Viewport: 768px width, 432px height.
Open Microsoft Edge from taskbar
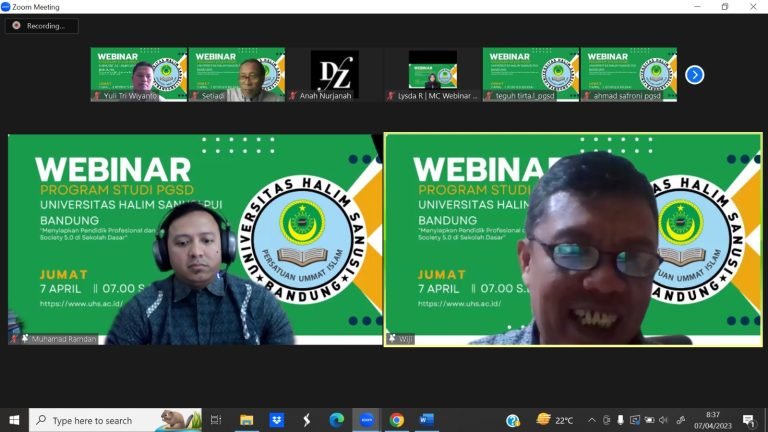click(x=336, y=420)
